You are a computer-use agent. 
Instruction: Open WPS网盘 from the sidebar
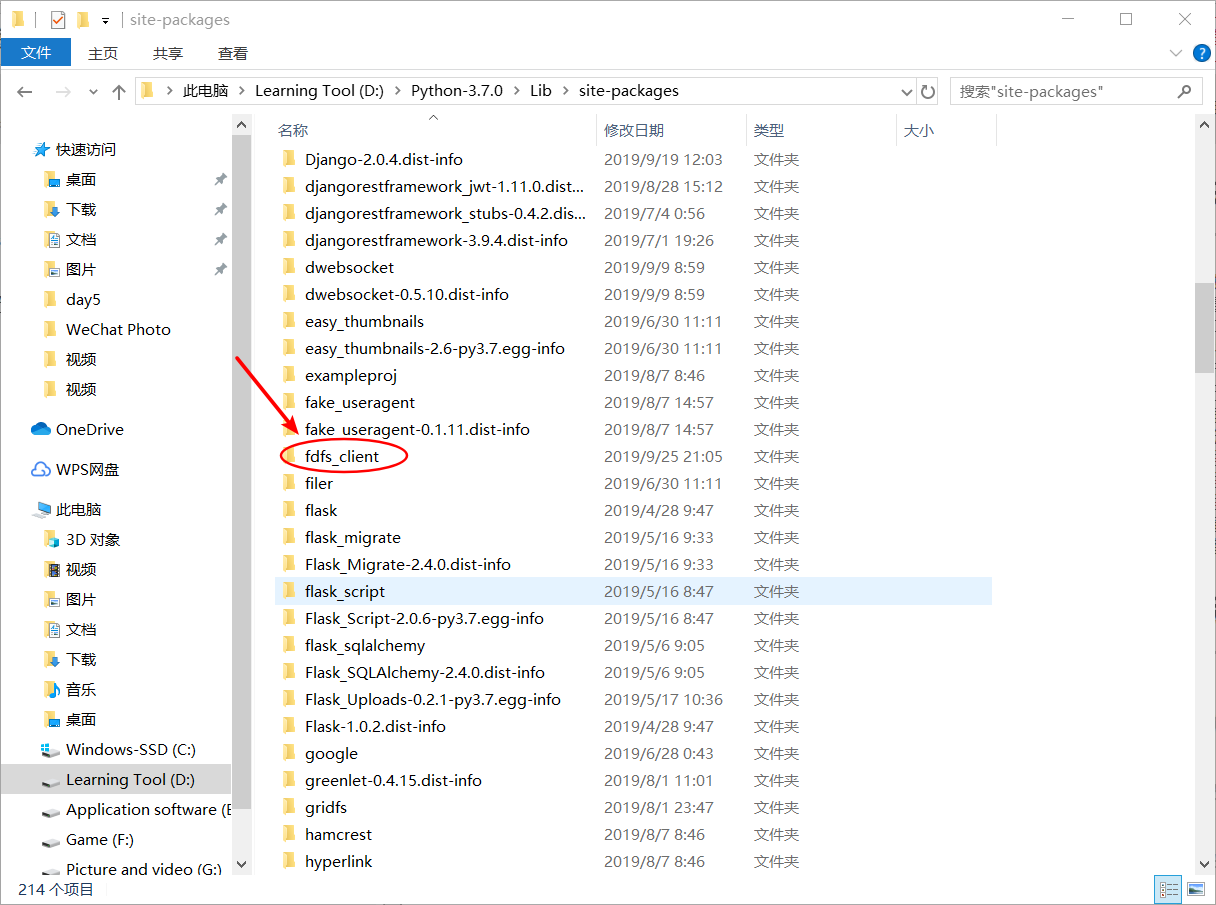pos(85,469)
